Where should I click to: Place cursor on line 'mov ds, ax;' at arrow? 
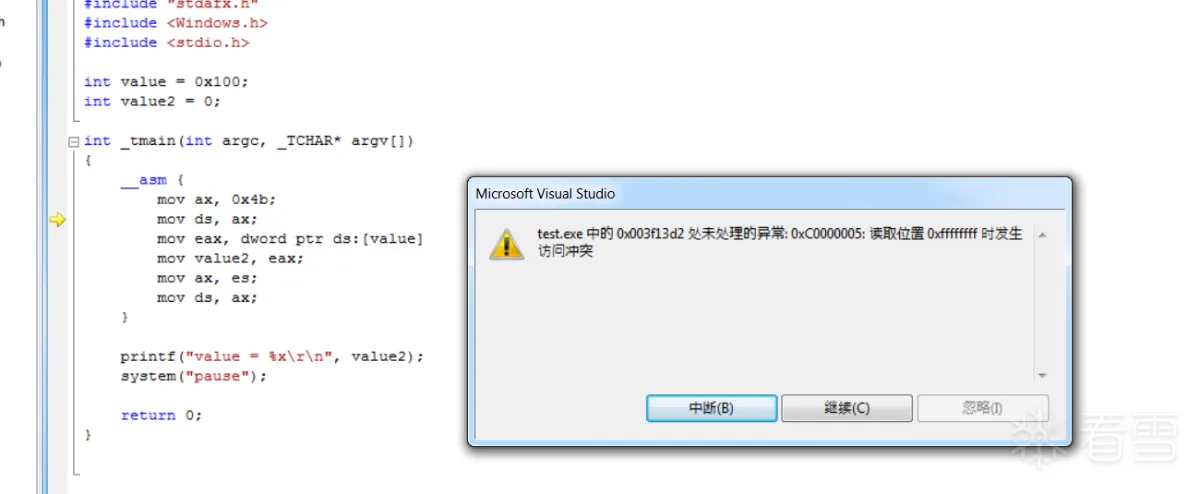coord(207,220)
